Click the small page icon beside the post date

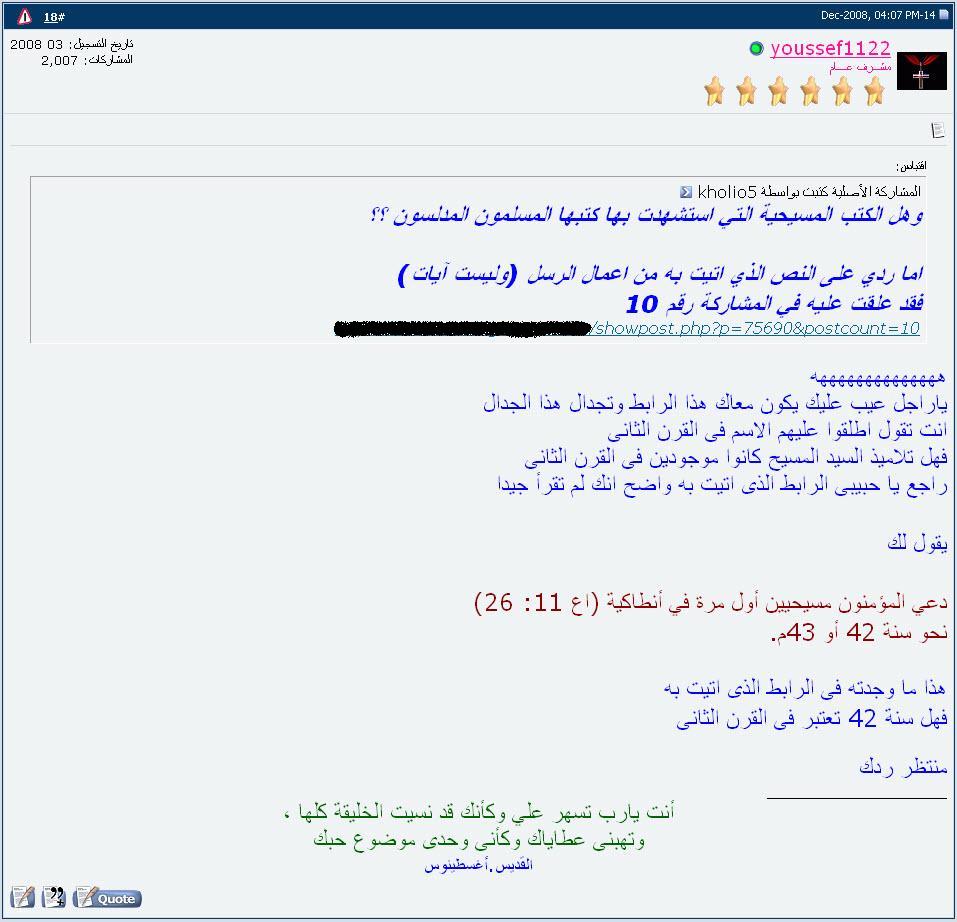[943, 15]
